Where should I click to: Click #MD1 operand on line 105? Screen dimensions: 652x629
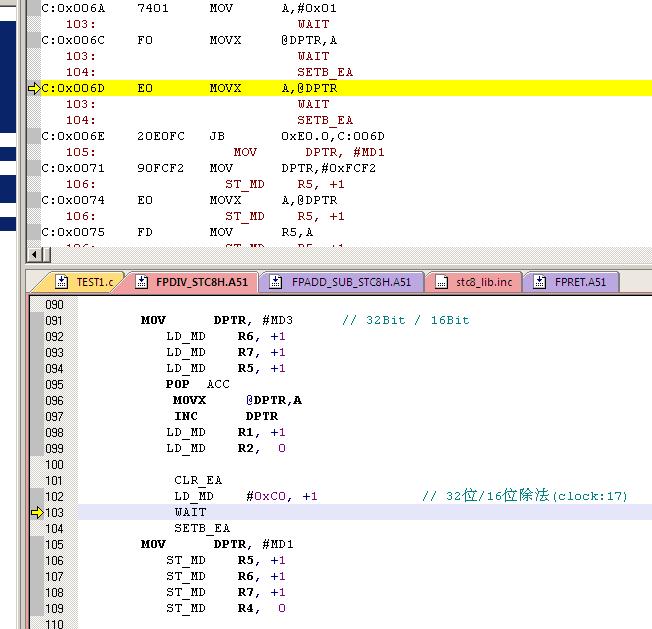point(278,544)
